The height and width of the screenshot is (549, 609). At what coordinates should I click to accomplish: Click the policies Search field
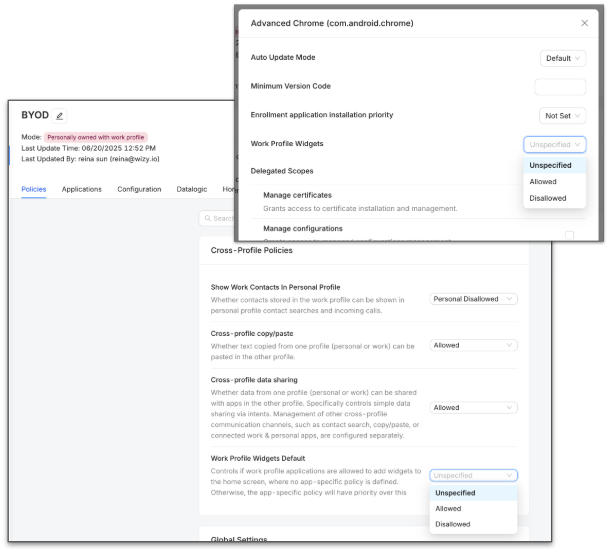[217, 218]
